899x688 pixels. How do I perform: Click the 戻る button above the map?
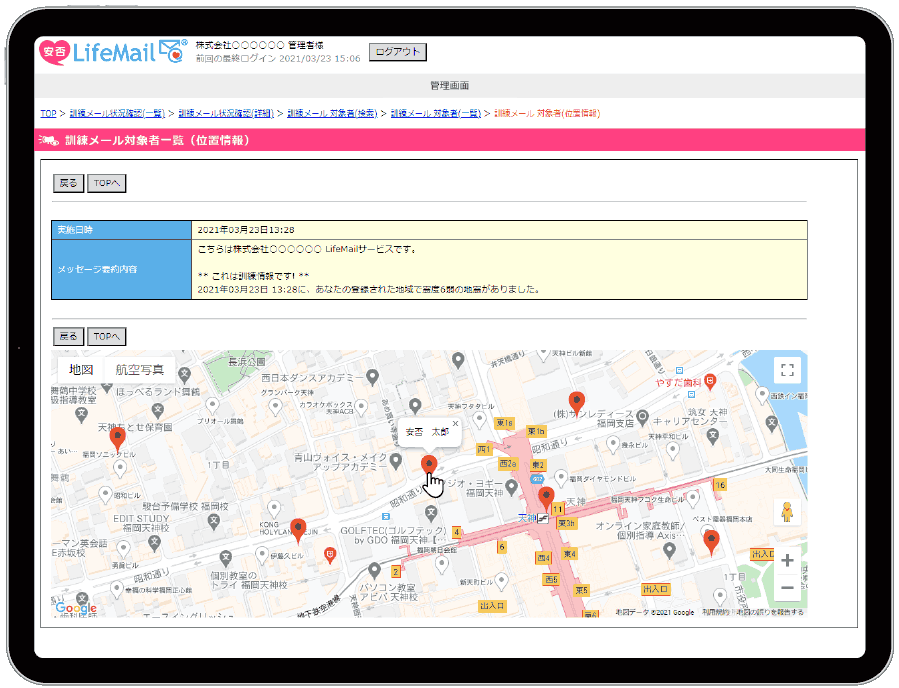67,337
